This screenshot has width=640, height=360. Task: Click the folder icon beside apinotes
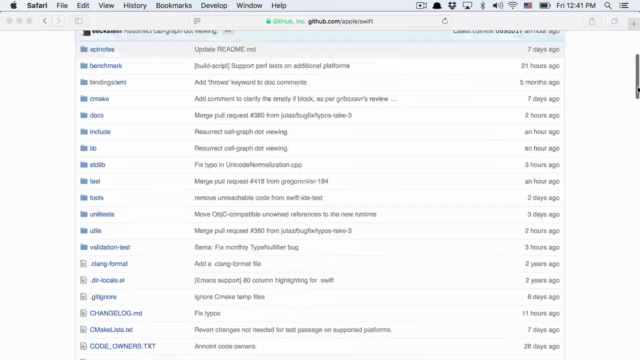click(x=84, y=49)
